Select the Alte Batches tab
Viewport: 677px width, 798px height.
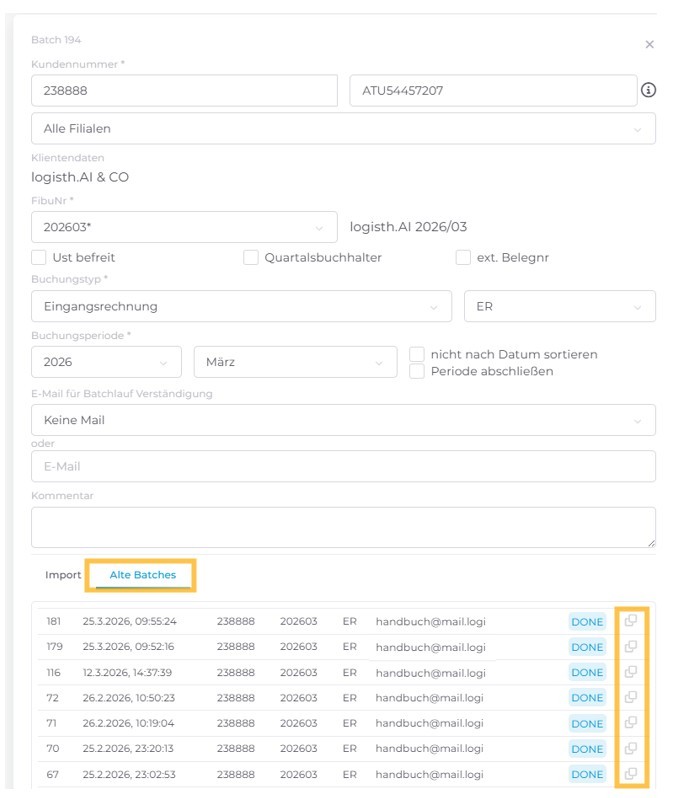[x=142, y=575]
